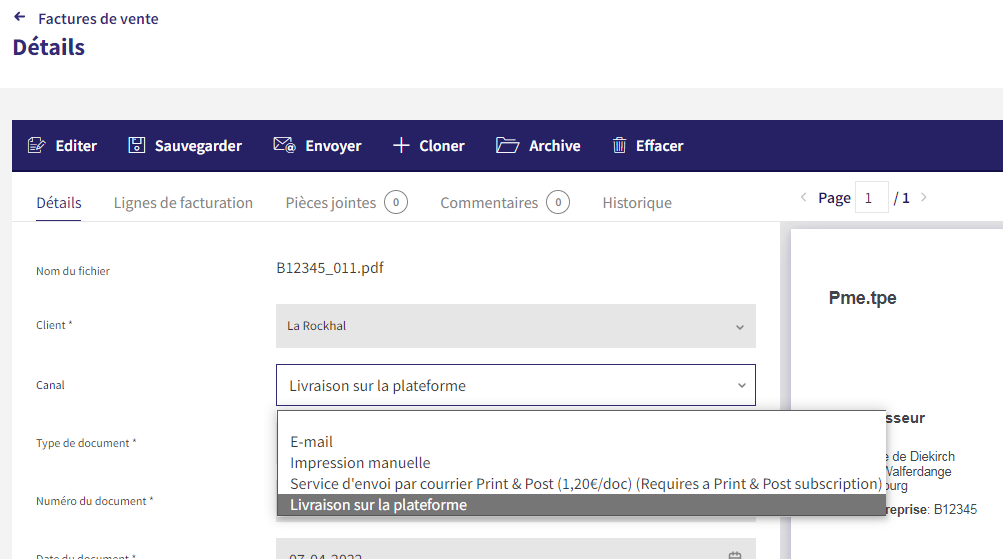
Task: Click the Archive button label
Action: (555, 146)
